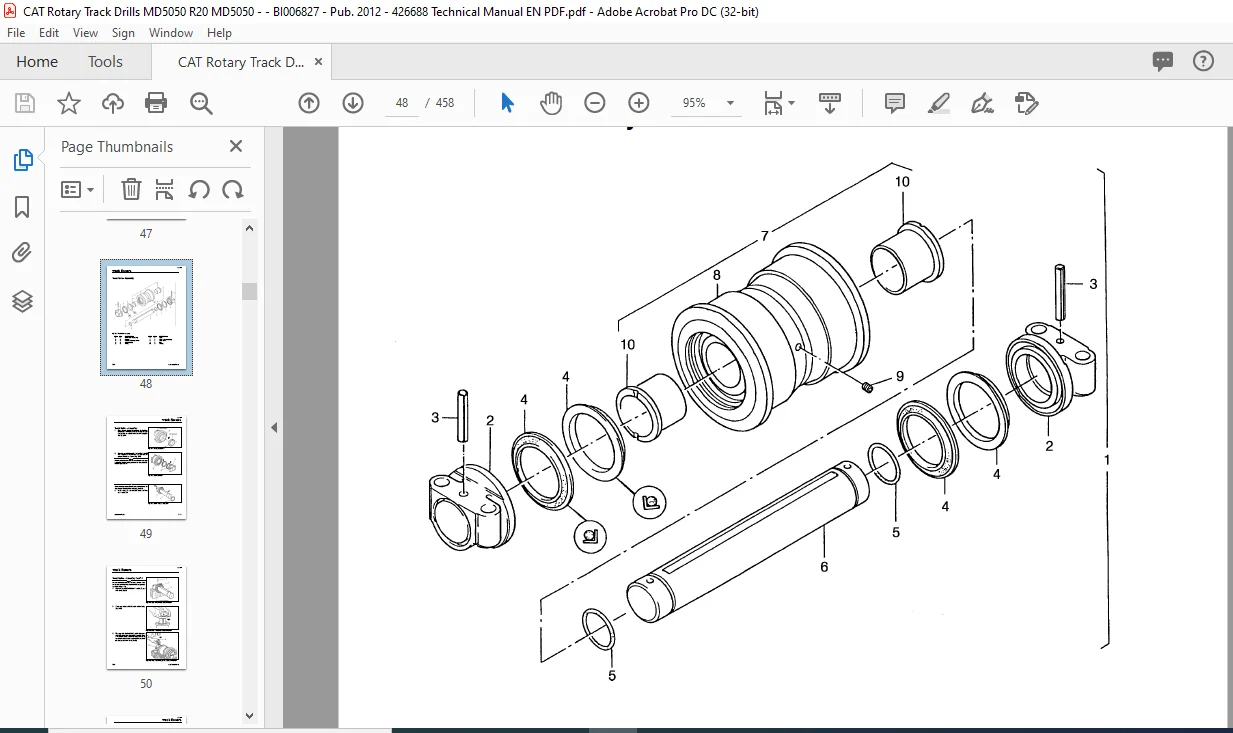Viewport: 1233px width, 733px height.
Task: Choose the arrow Selection tool
Action: click(x=507, y=103)
